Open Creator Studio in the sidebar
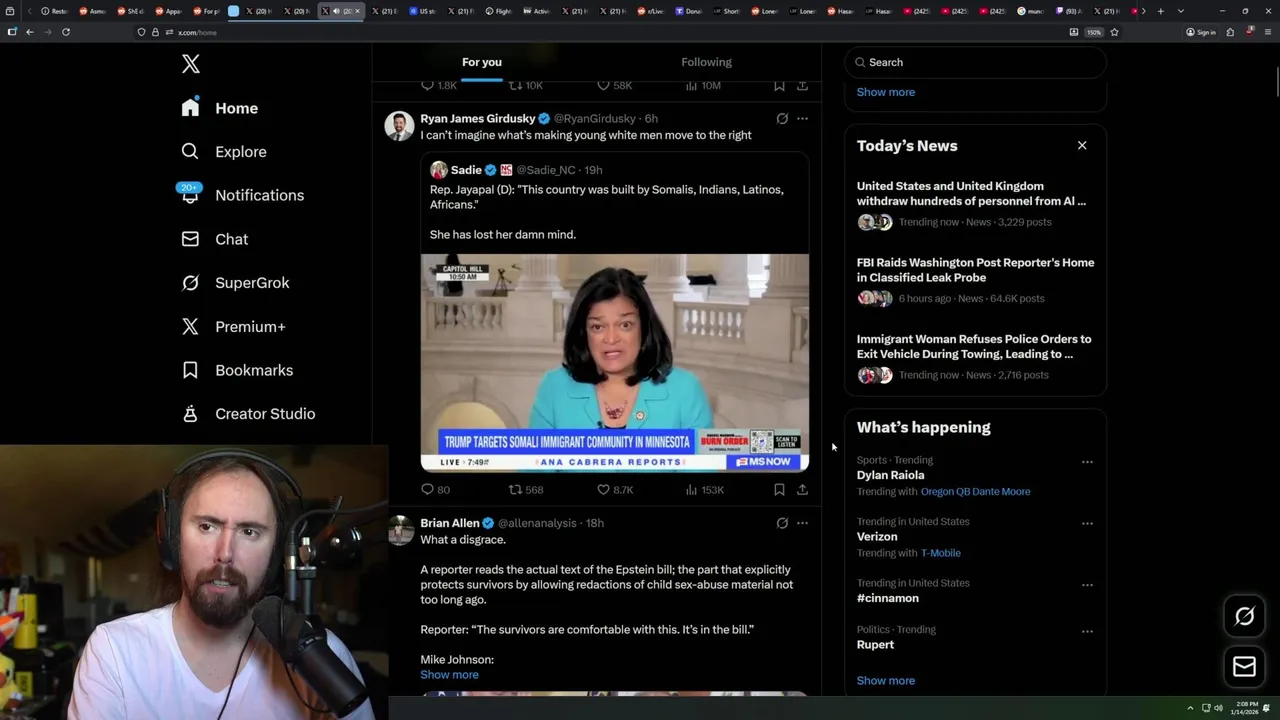Viewport: 1280px width, 720px height. 248,414
